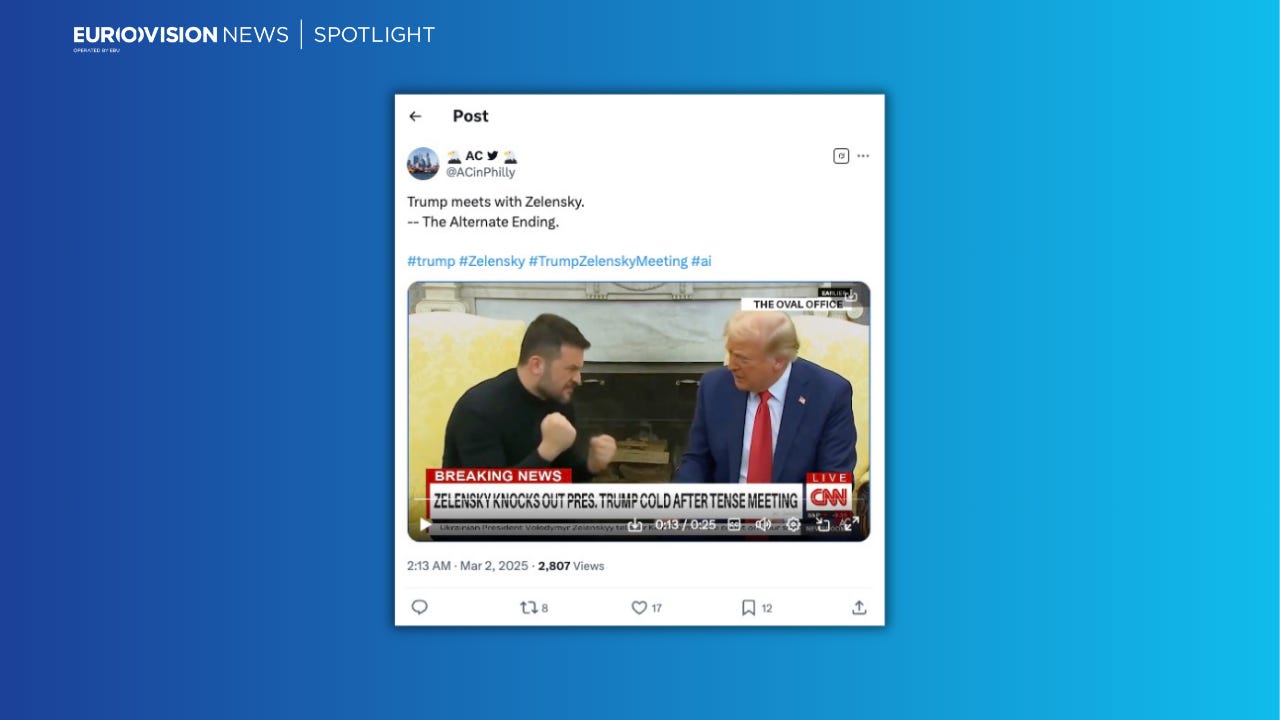
Task: Open the ACinPhilly profile avatar
Action: coord(423,163)
